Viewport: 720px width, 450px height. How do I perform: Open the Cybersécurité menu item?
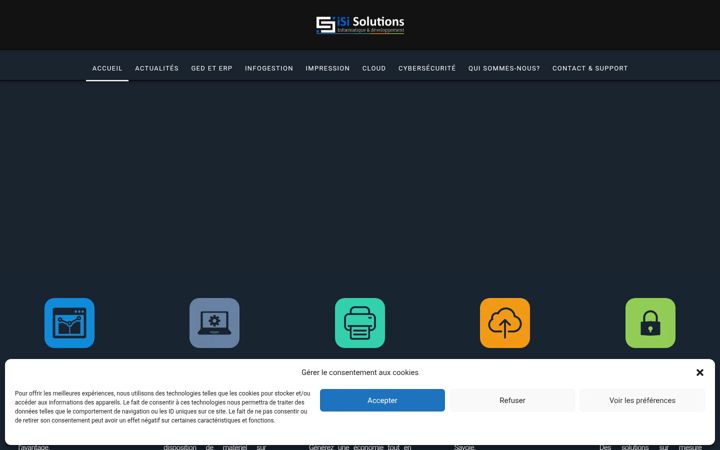point(427,68)
